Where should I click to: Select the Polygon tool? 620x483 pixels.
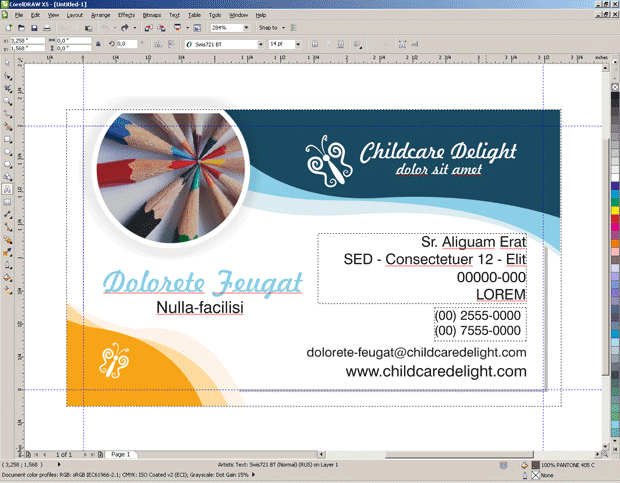[x=8, y=164]
